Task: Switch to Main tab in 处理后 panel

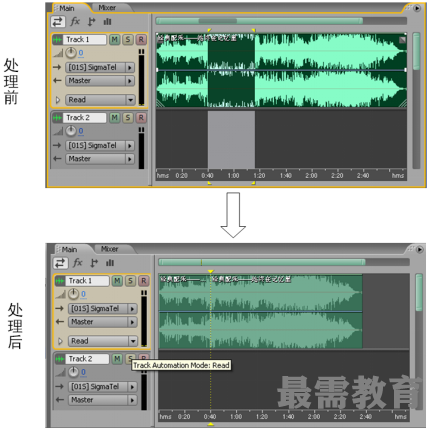Action: pyautogui.click(x=69, y=249)
